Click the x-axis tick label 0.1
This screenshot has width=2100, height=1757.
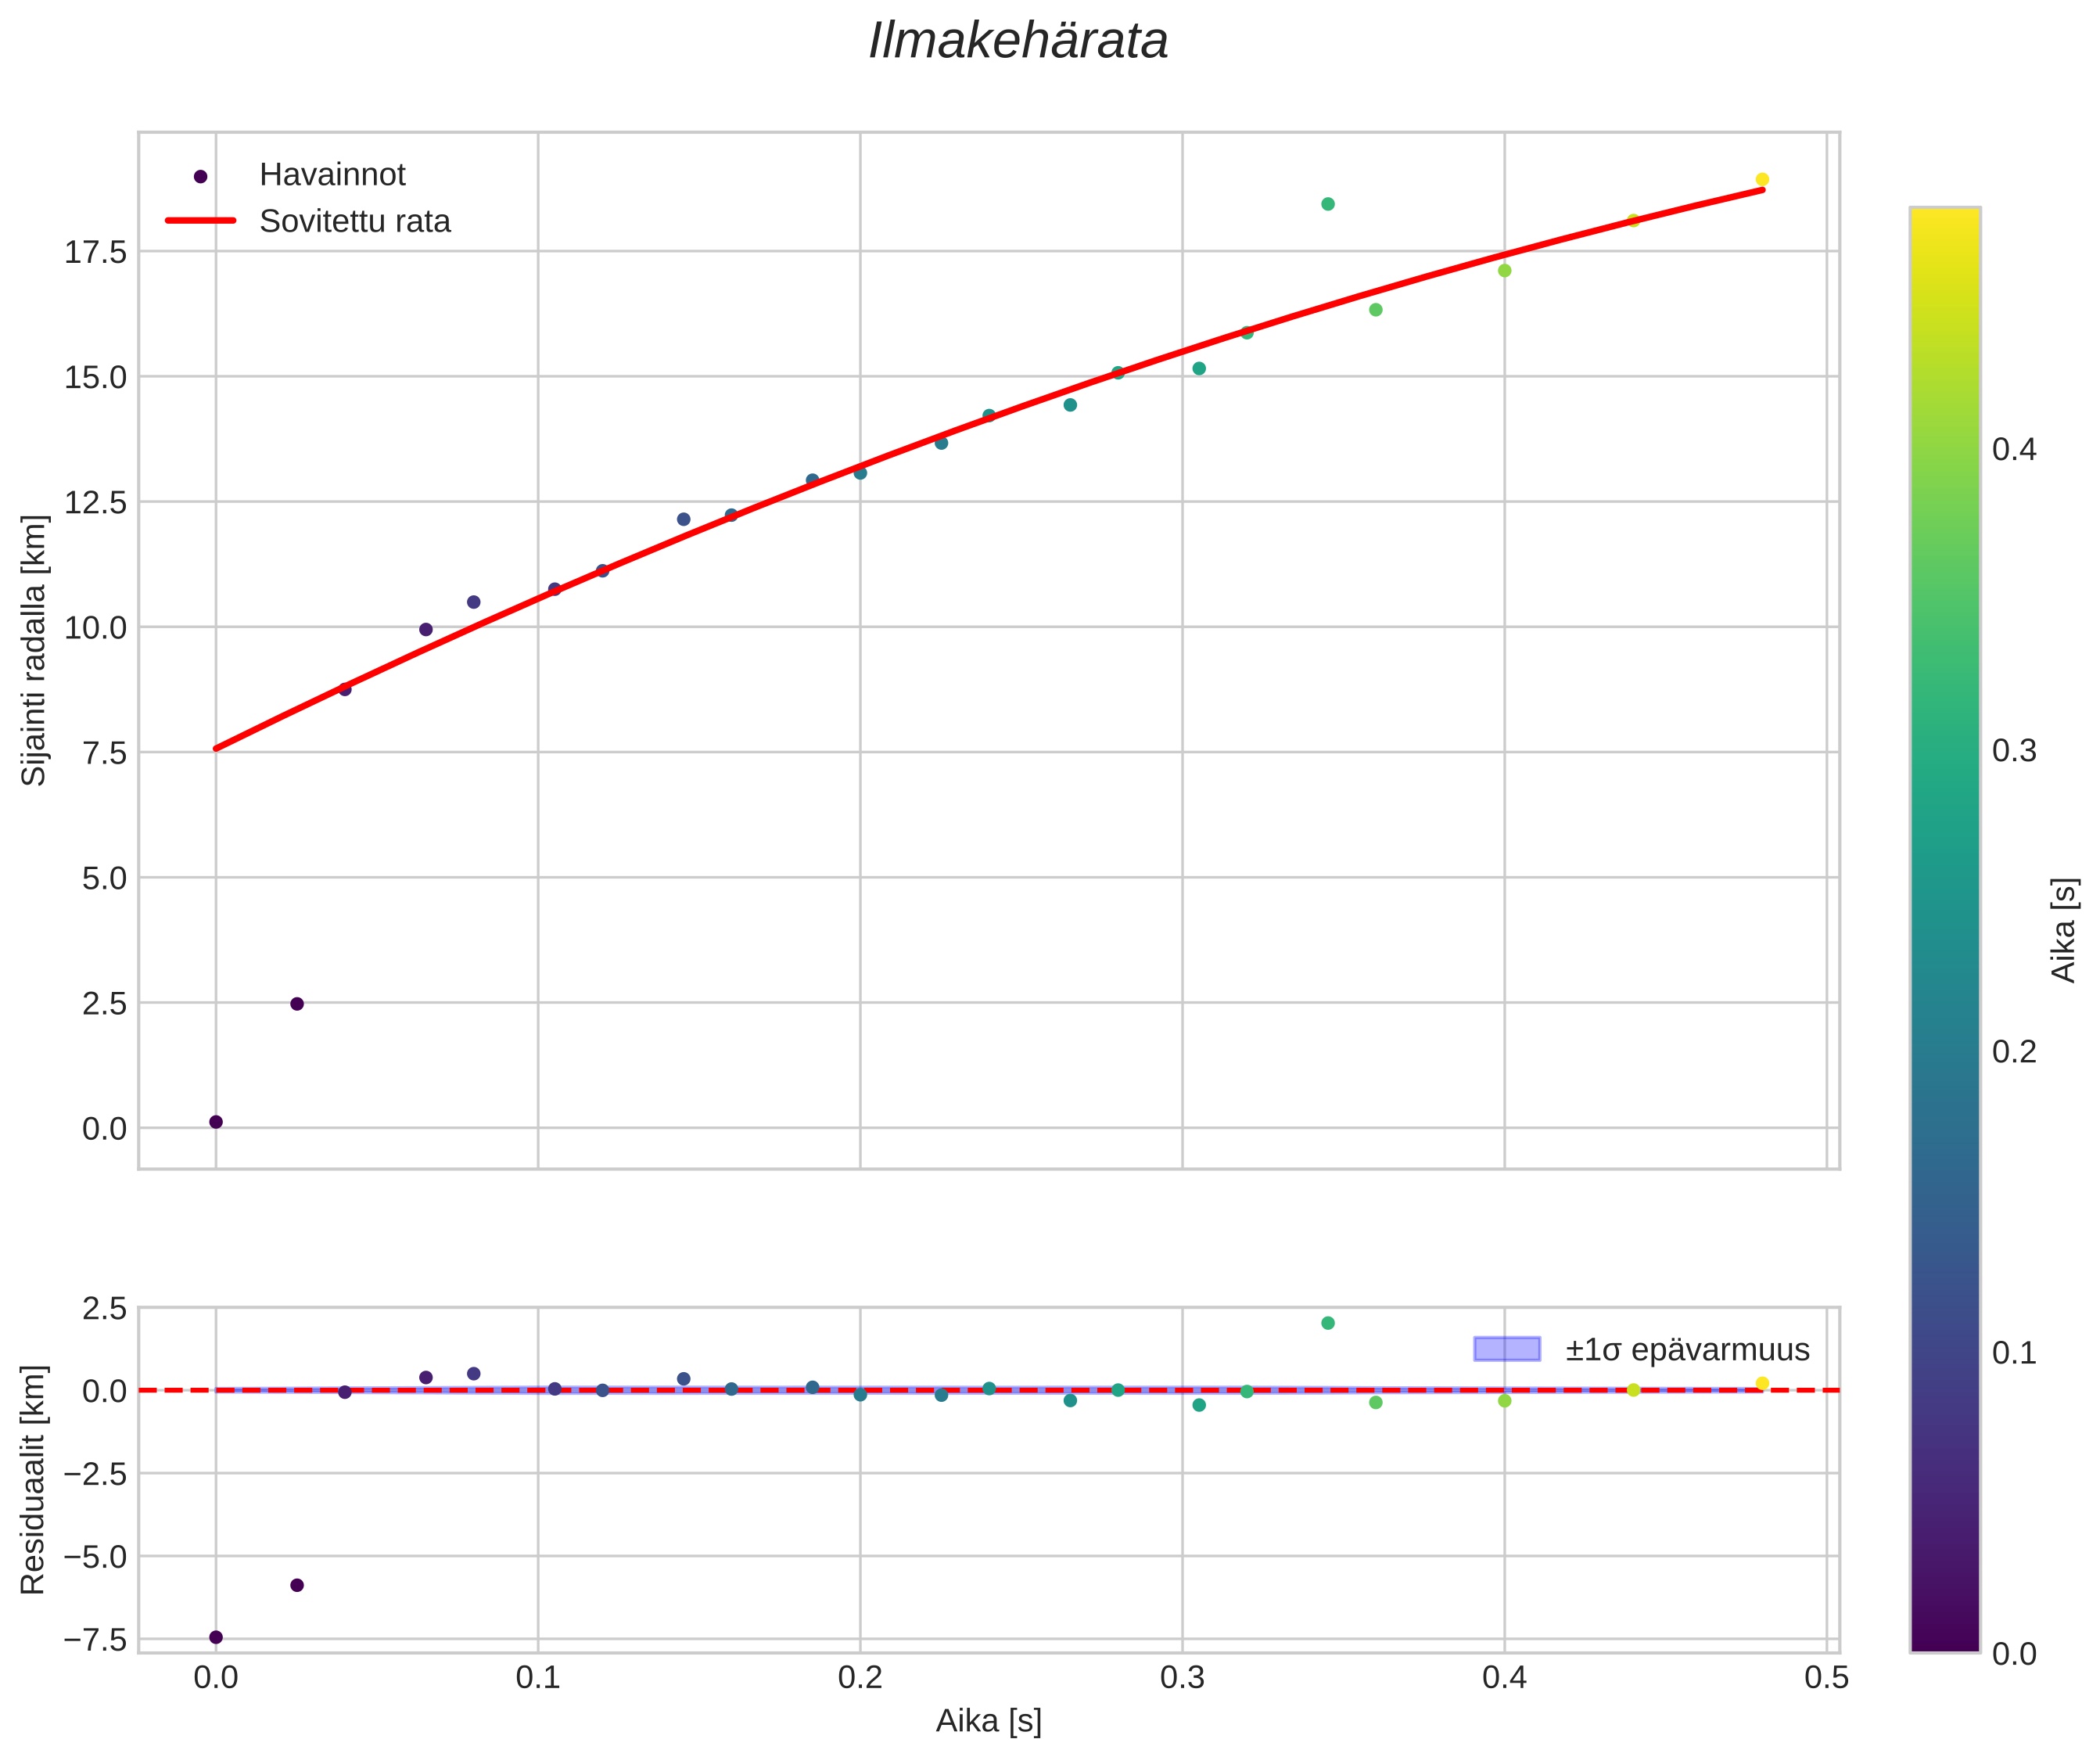(x=538, y=1678)
